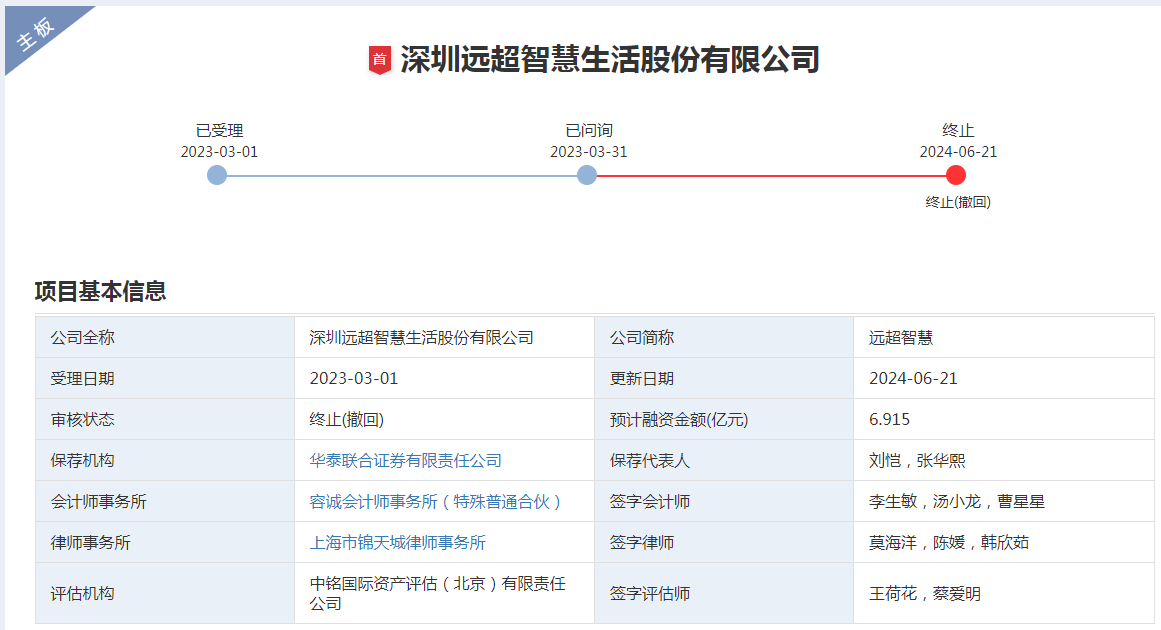
Task: Click the 终止(撤回) label under timeline
Action: click(958, 202)
